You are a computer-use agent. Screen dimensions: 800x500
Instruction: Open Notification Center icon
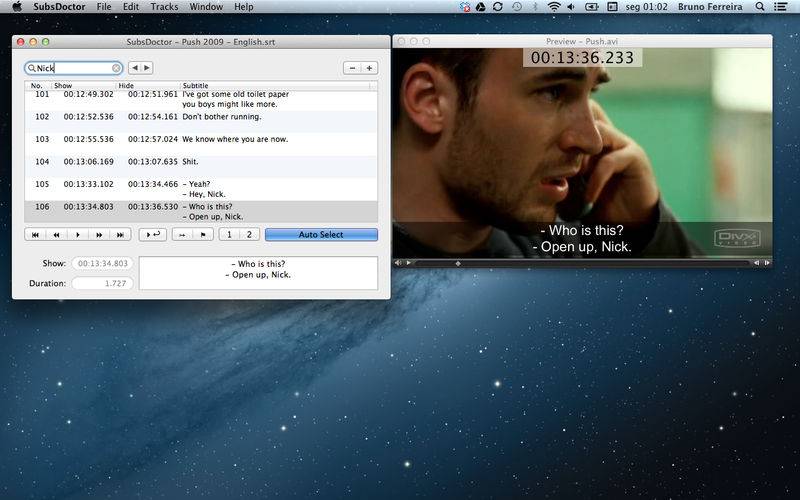coord(780,7)
